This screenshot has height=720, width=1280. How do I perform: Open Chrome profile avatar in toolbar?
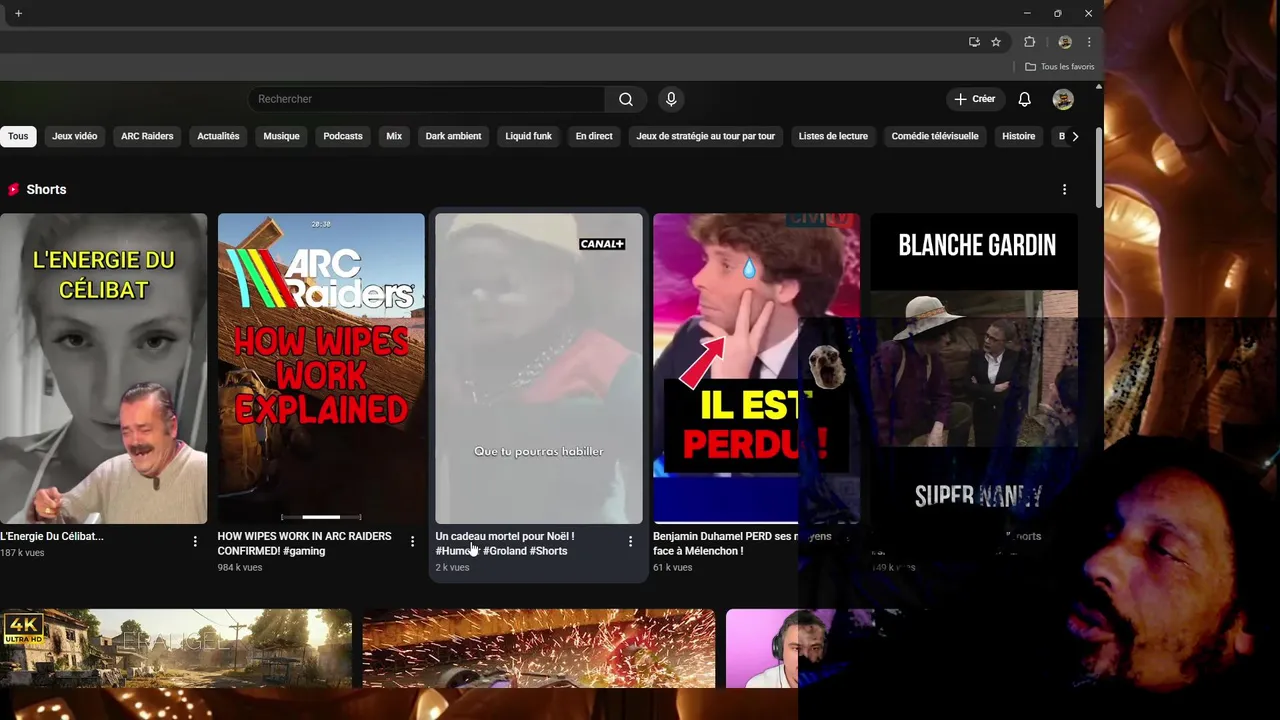click(1065, 42)
